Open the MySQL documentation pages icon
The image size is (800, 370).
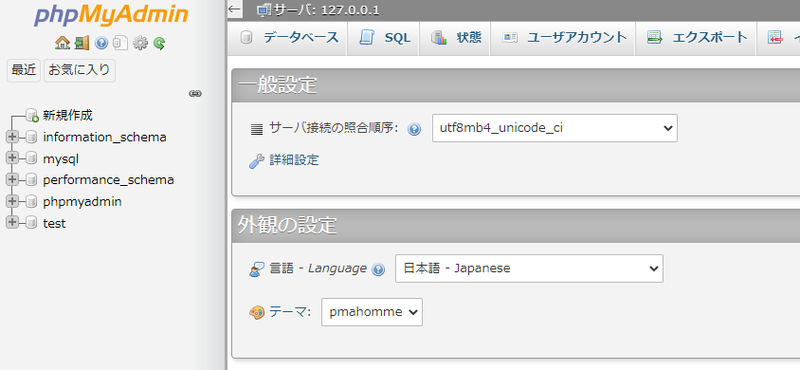tap(120, 43)
